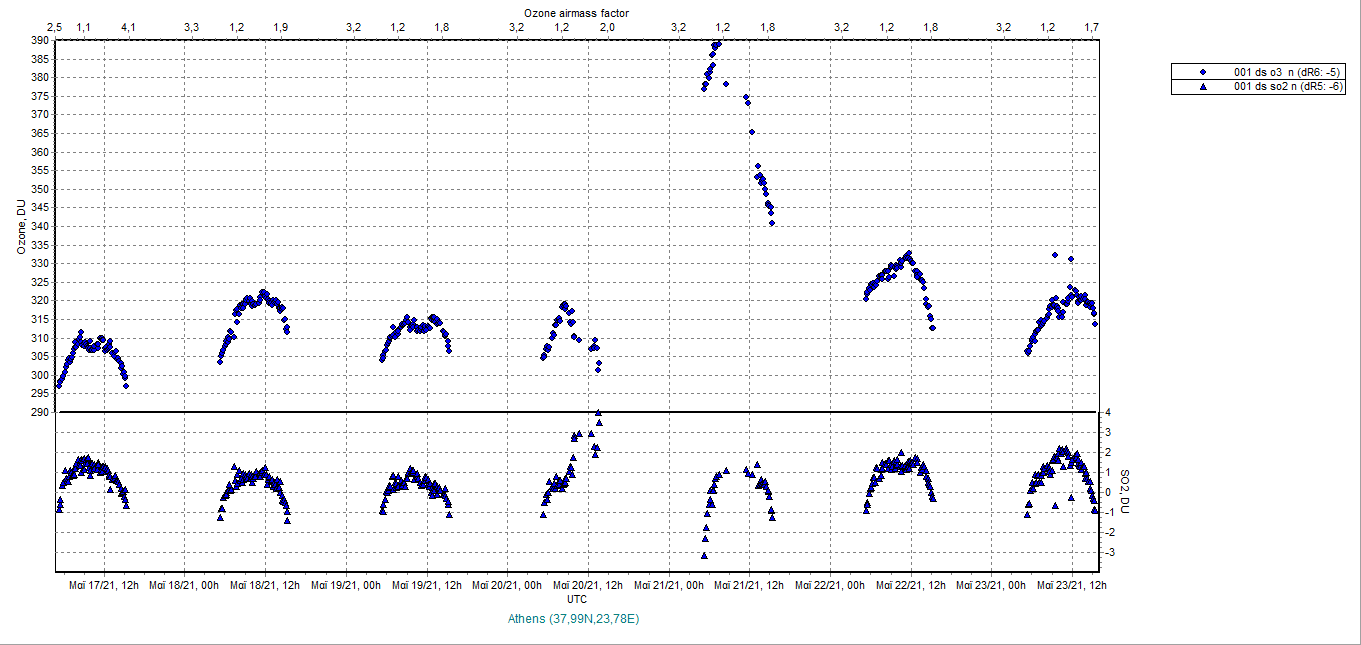Click the Athens (37,99N,23,78E) location label
1361x645 pixels.
576,619
